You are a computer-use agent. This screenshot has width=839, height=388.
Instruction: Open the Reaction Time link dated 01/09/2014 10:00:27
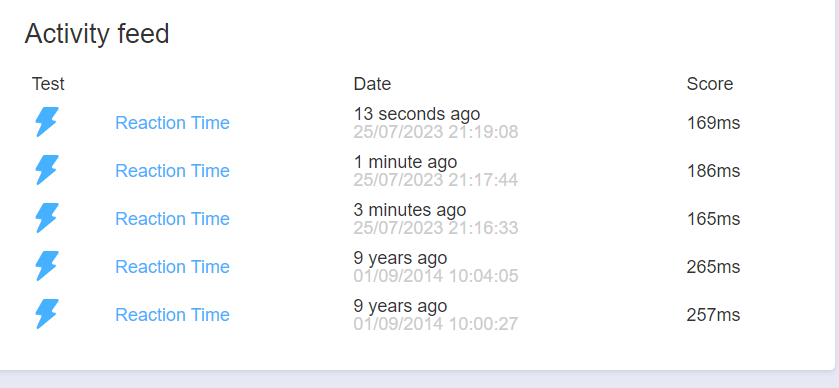pyautogui.click(x=172, y=315)
